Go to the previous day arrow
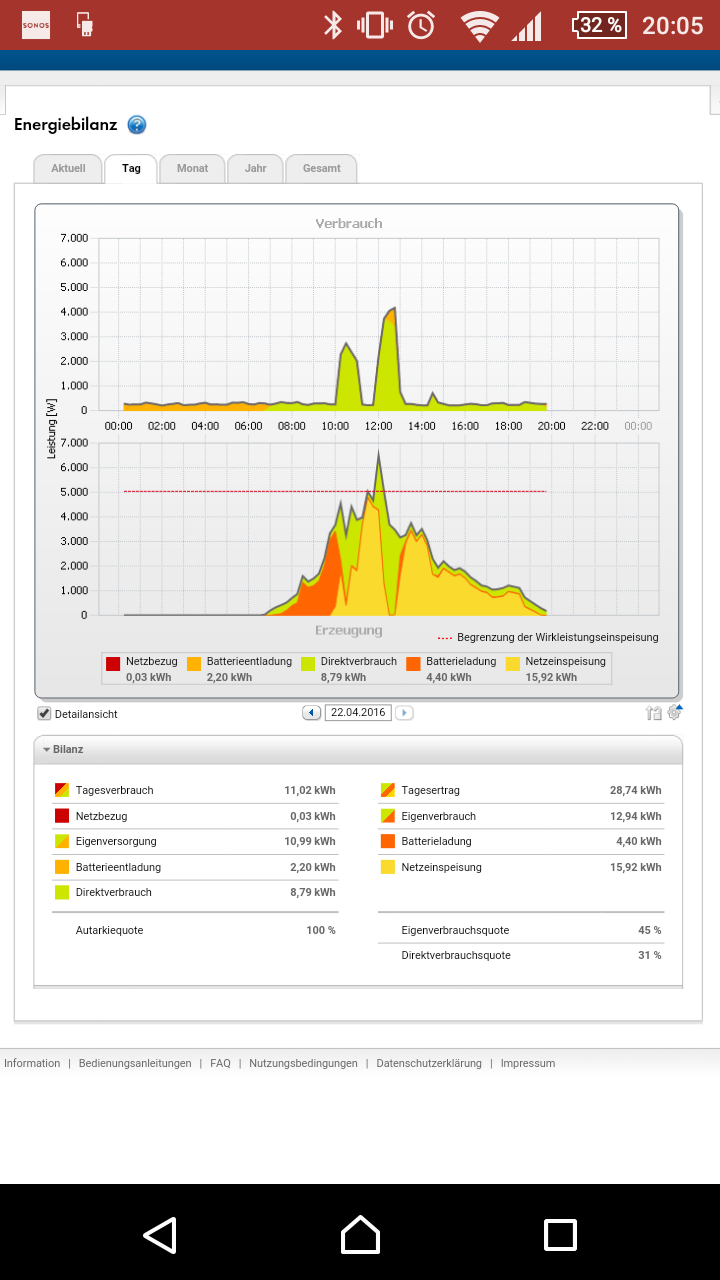 [311, 713]
